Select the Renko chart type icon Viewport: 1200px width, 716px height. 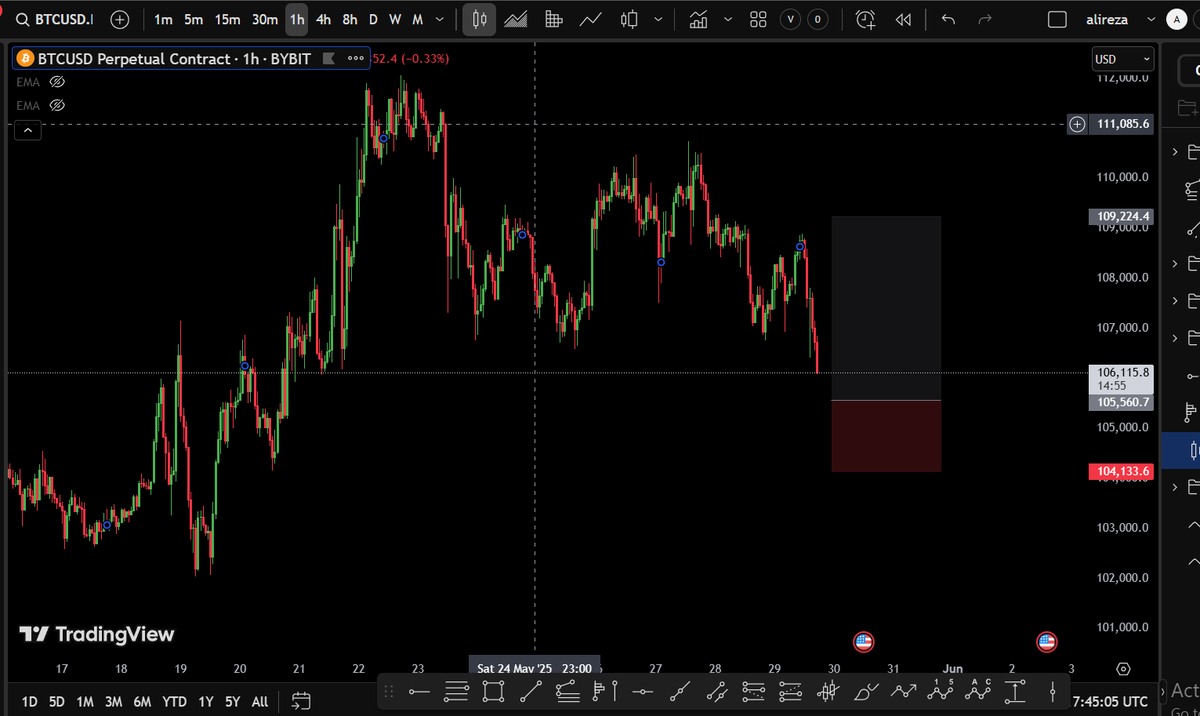pos(553,20)
